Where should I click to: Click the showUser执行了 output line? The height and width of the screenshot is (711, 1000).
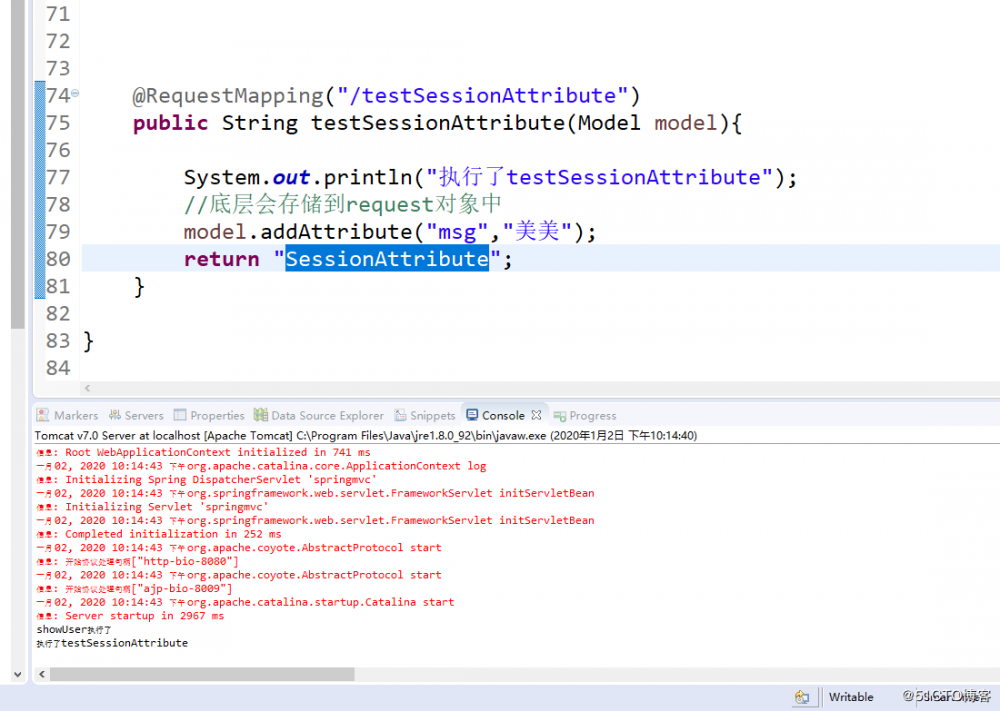point(74,629)
